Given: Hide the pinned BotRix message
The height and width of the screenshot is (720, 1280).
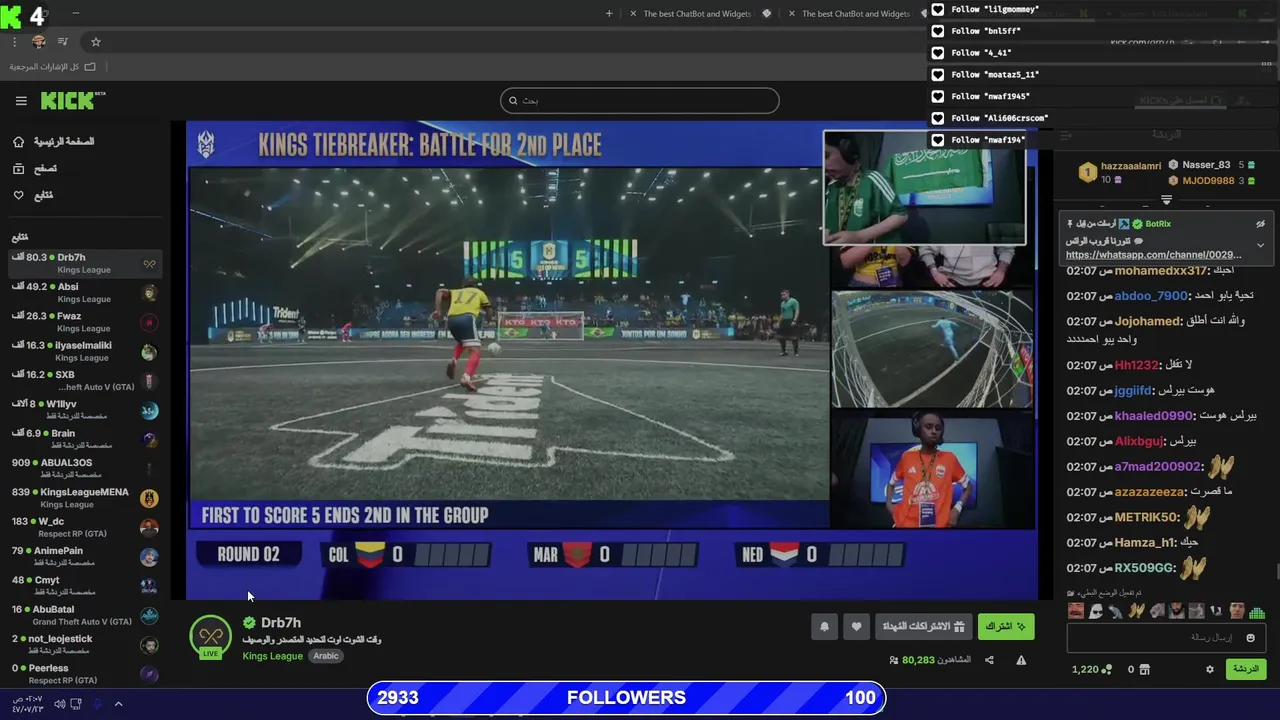Looking at the screenshot, I should click(x=1261, y=224).
